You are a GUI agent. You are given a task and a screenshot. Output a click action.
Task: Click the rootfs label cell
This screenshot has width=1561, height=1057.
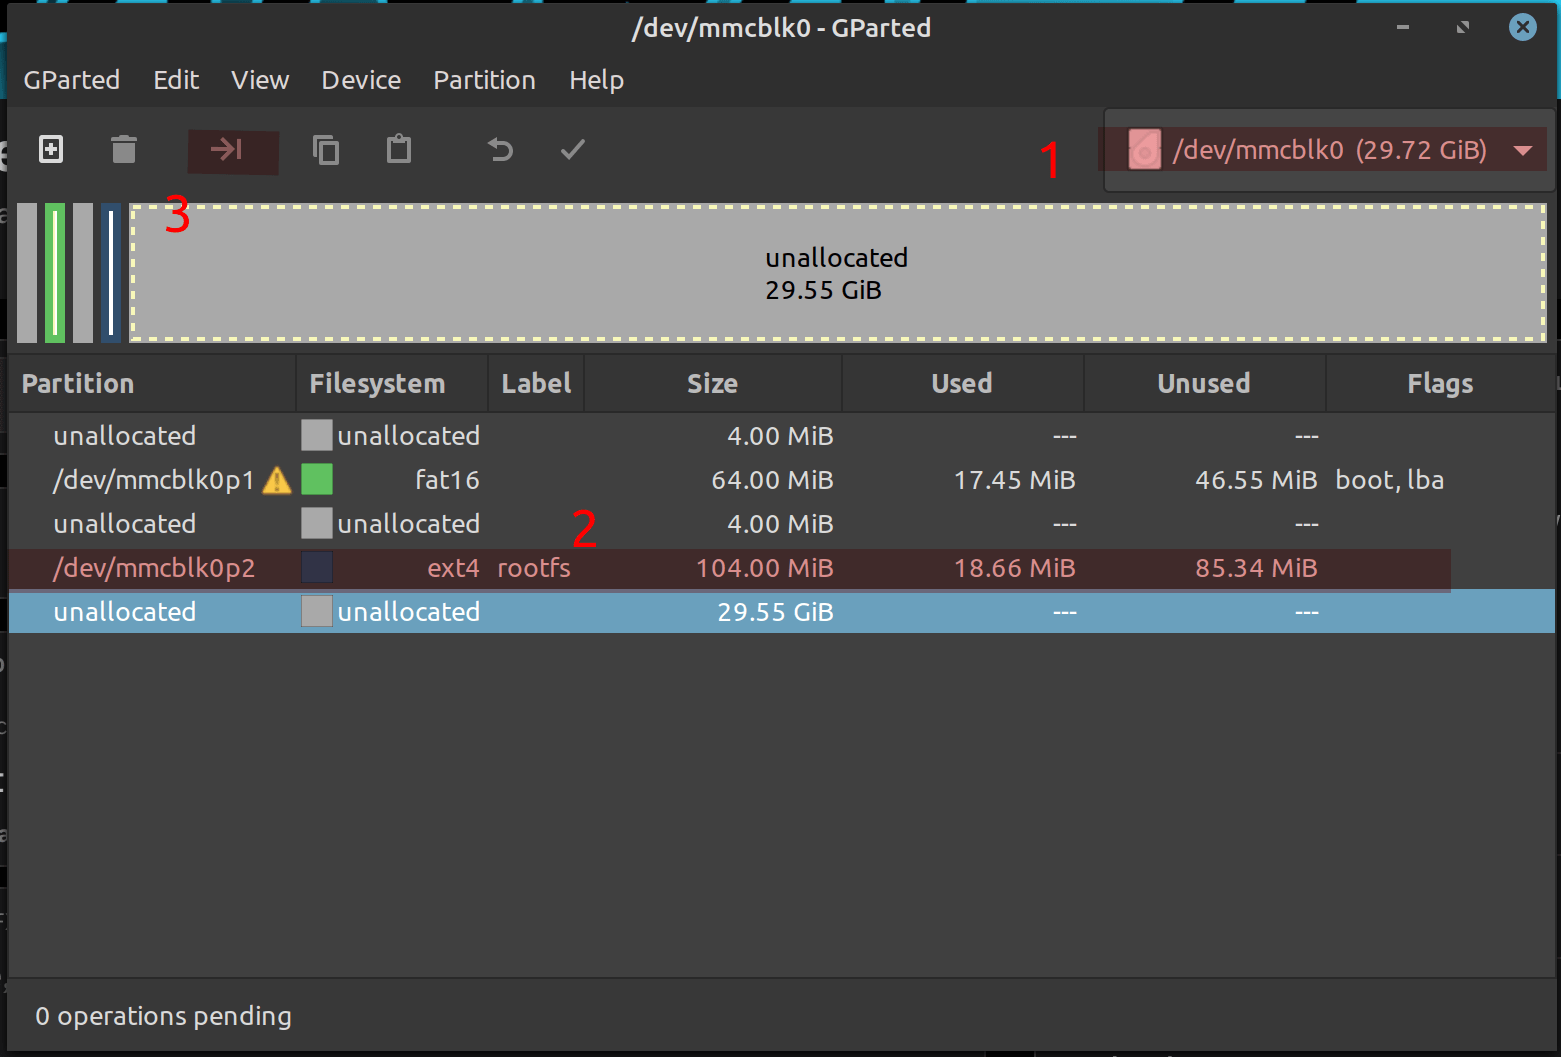tap(534, 568)
